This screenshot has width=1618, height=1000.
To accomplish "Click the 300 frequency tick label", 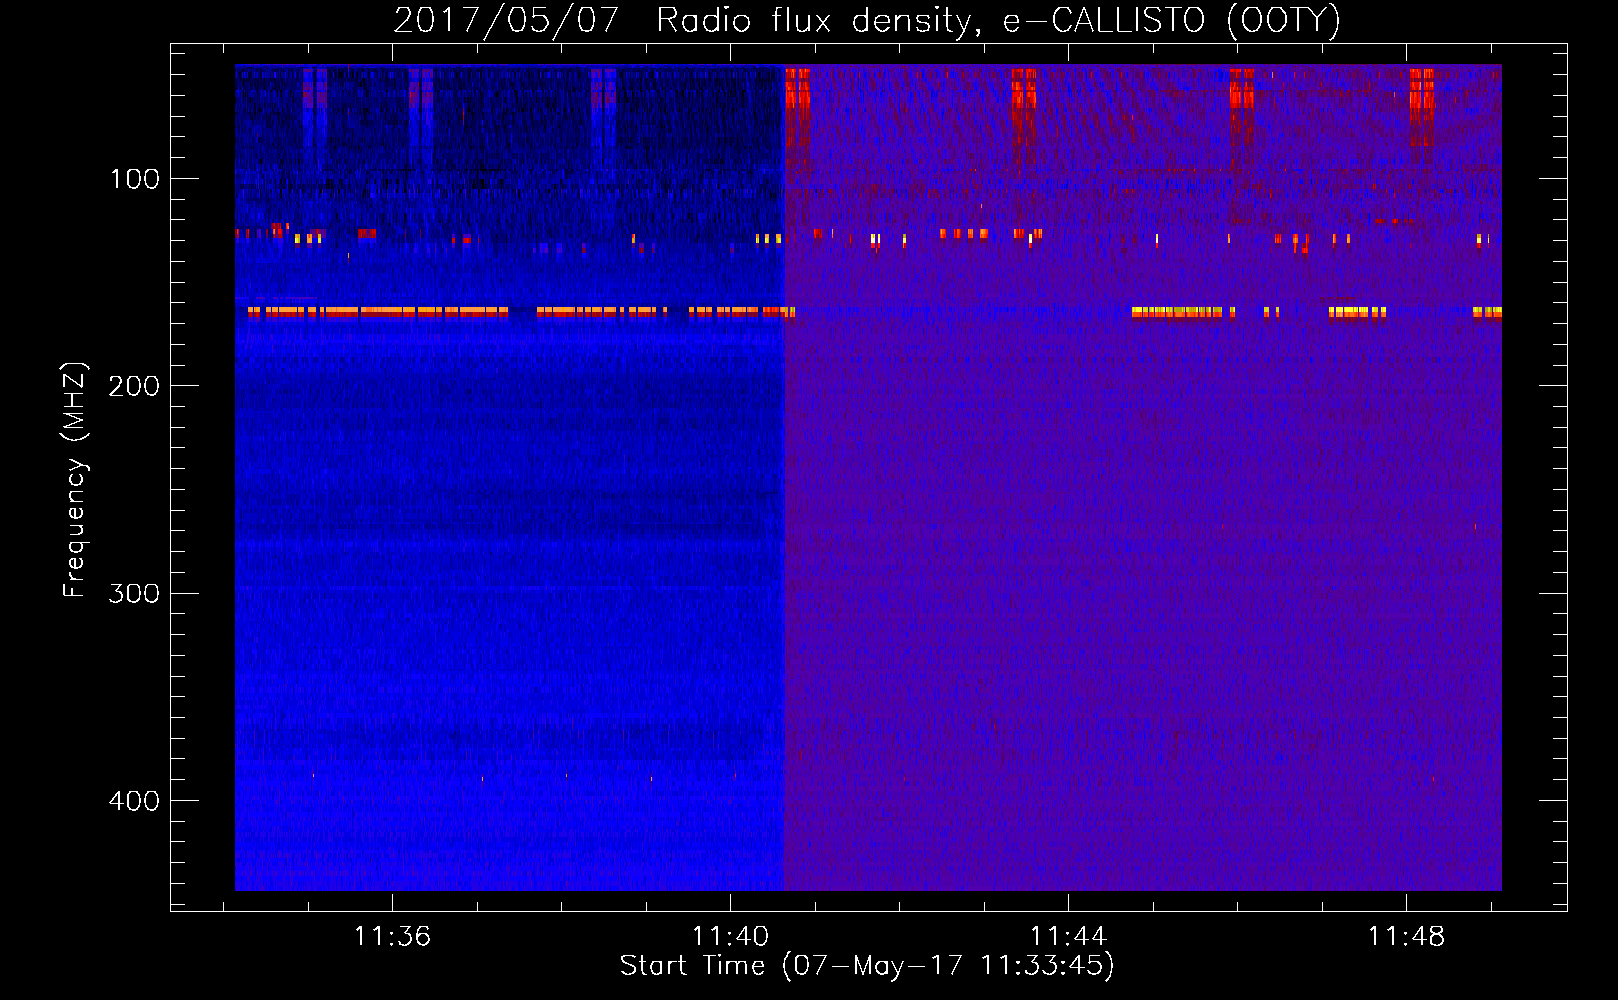I will pos(134,593).
